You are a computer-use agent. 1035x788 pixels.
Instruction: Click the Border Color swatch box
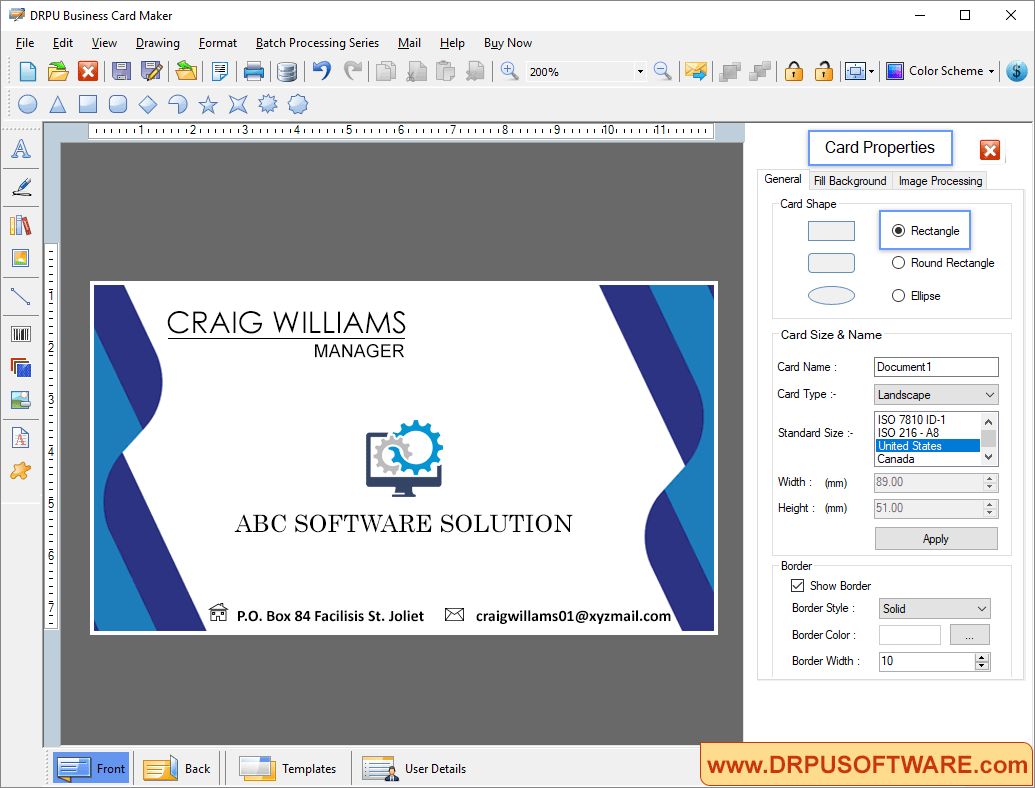910,635
